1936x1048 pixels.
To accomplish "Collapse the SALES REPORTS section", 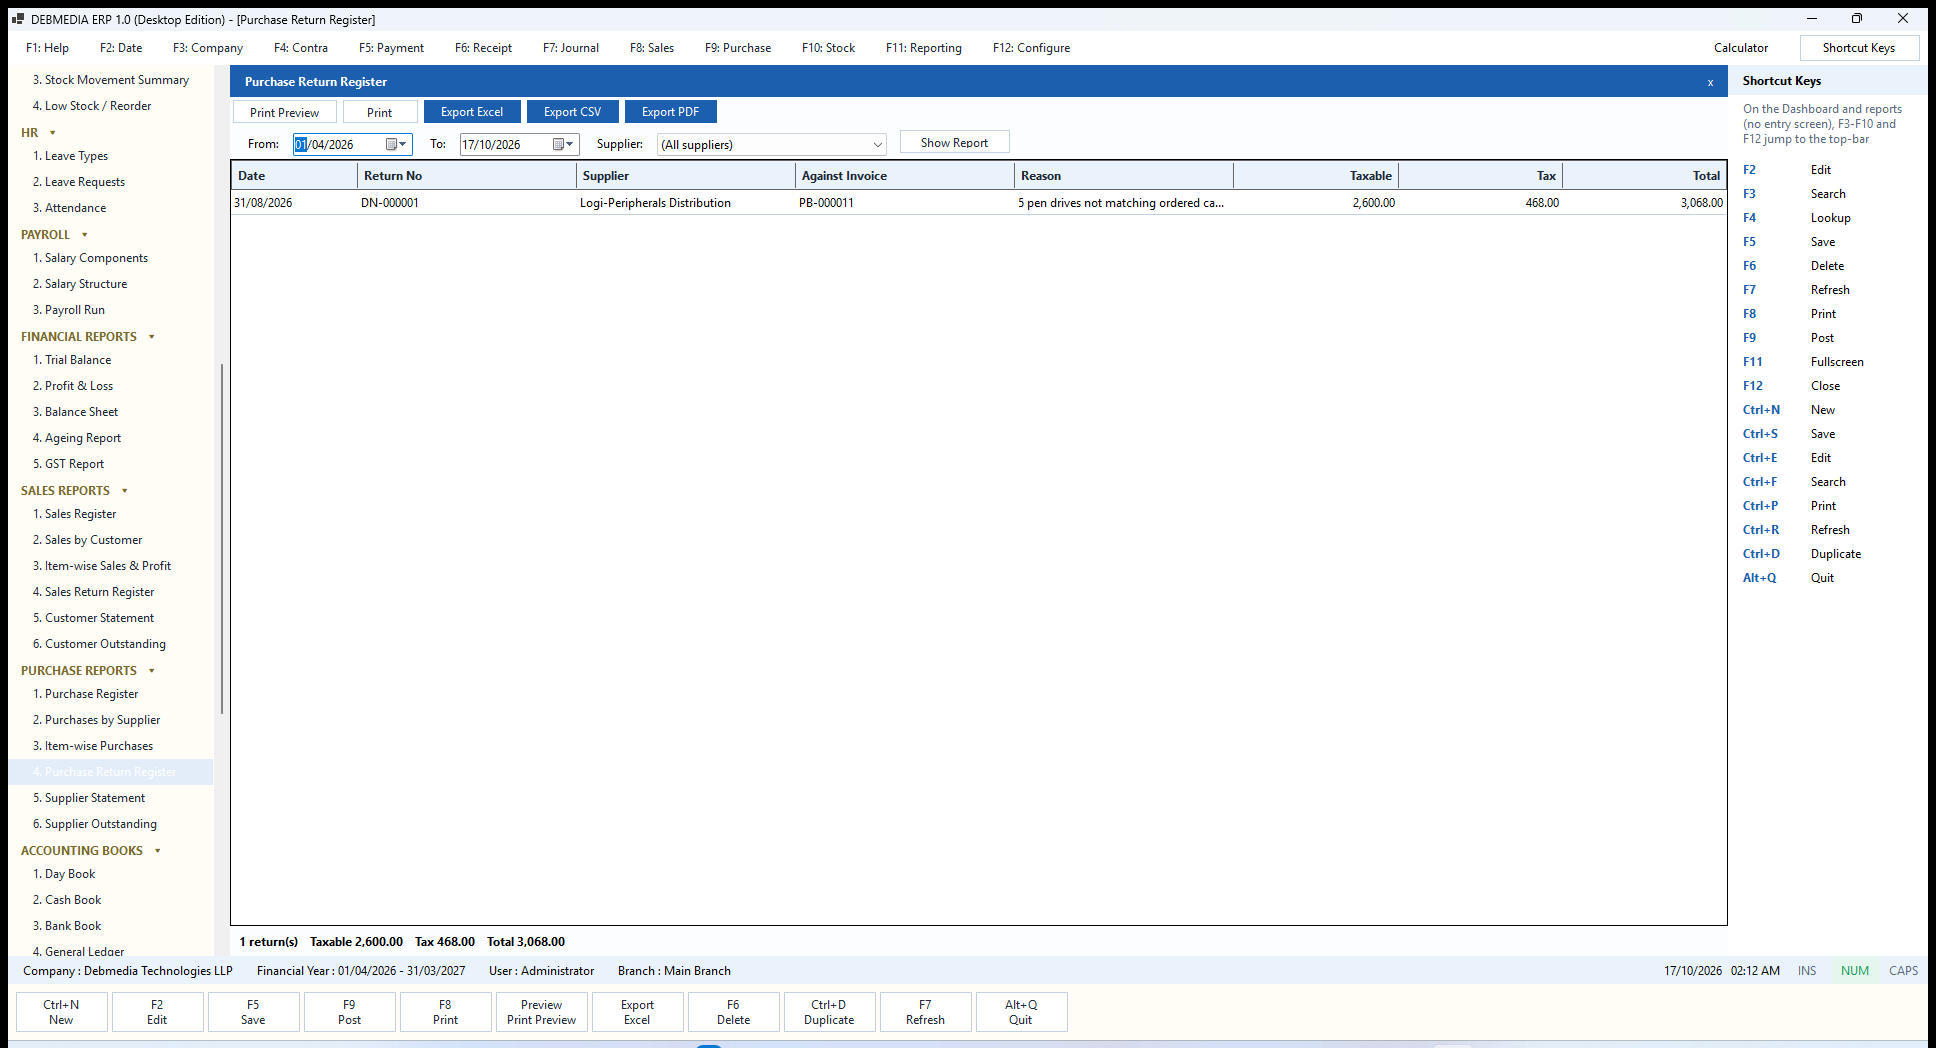I will tap(125, 491).
